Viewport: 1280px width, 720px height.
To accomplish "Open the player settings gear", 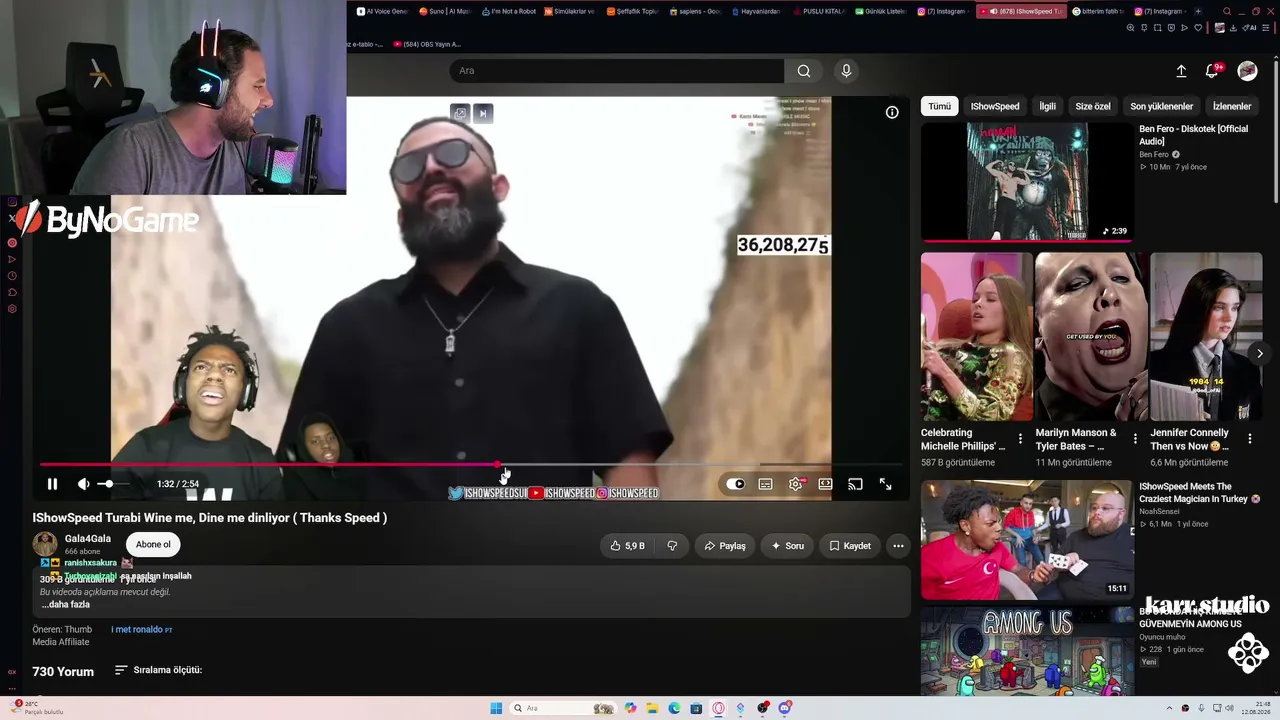I will (x=796, y=484).
